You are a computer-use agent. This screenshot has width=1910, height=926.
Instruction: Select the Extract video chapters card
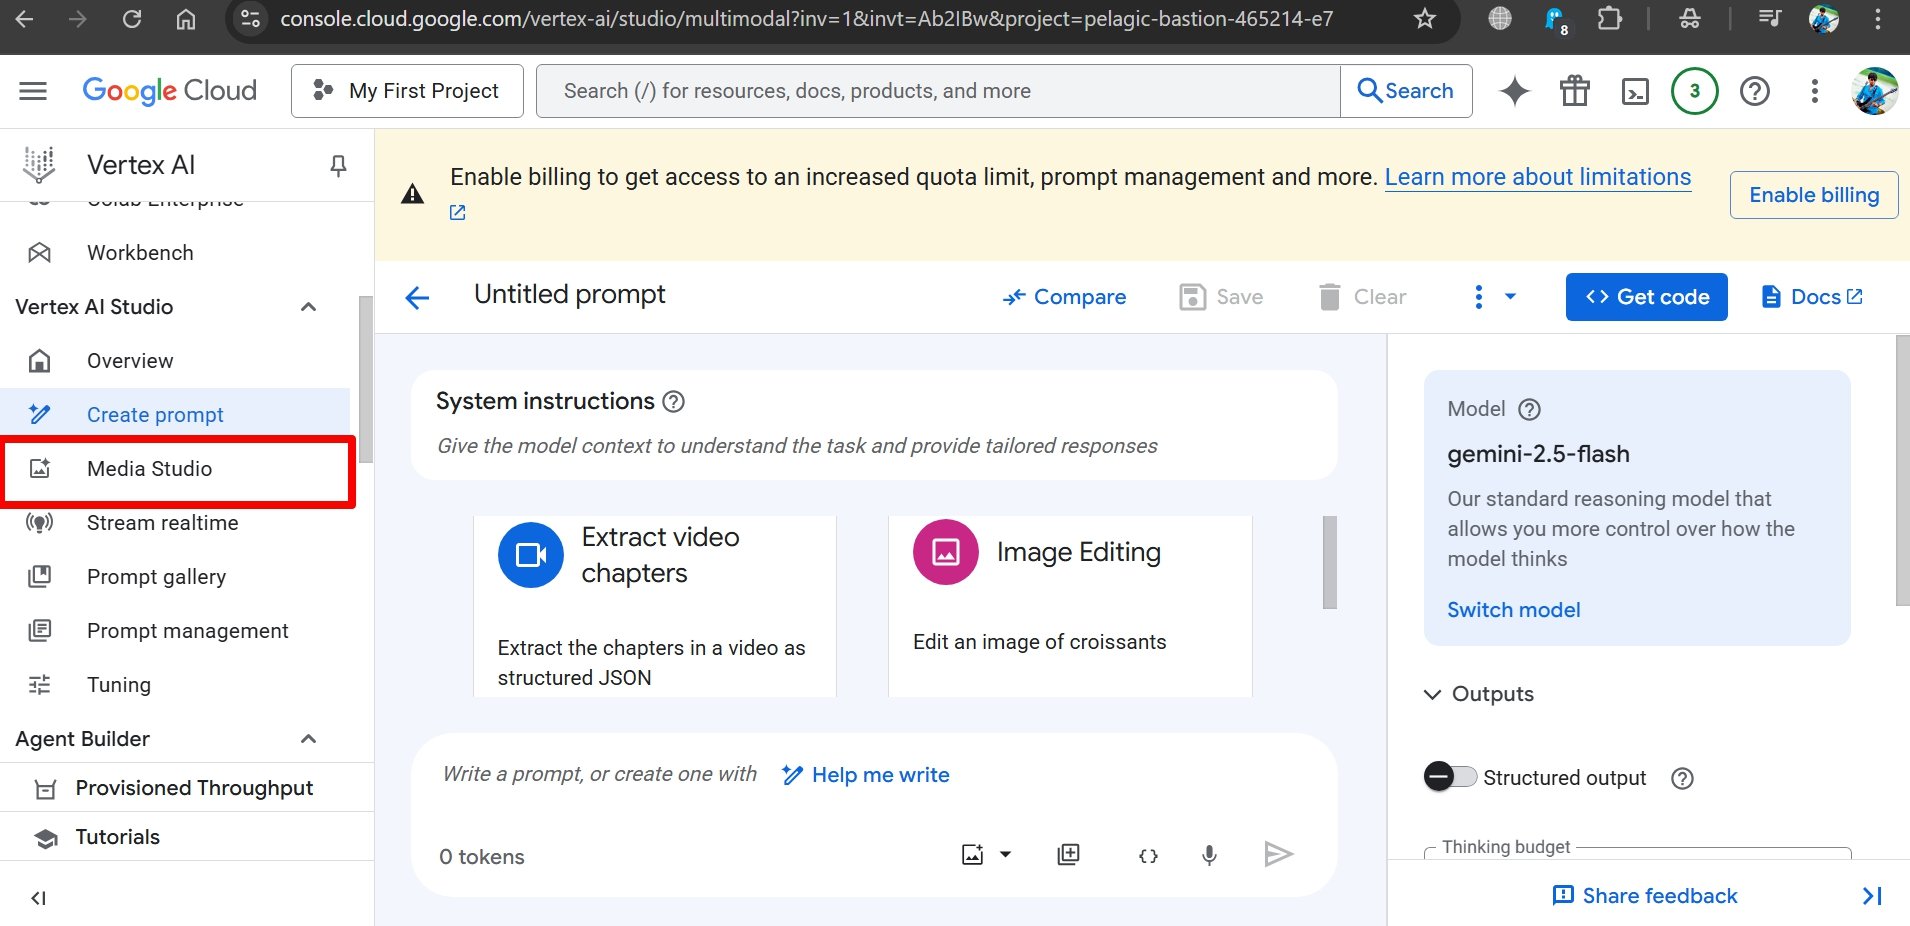[x=655, y=606]
